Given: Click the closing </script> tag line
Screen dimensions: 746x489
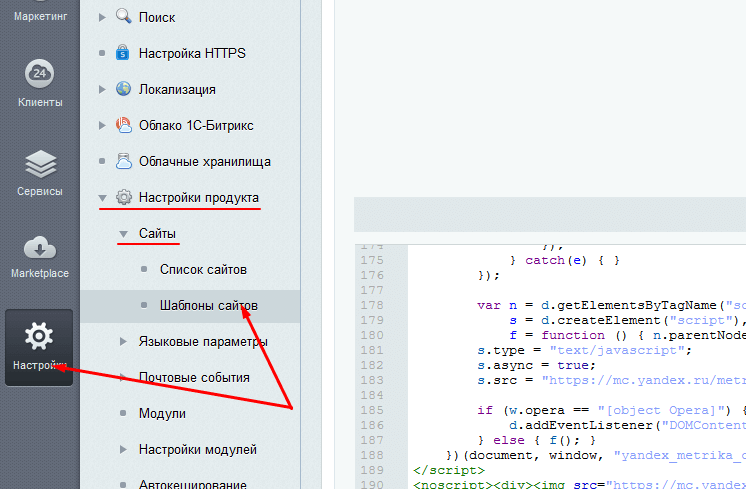Looking at the screenshot, I should [x=449, y=470].
